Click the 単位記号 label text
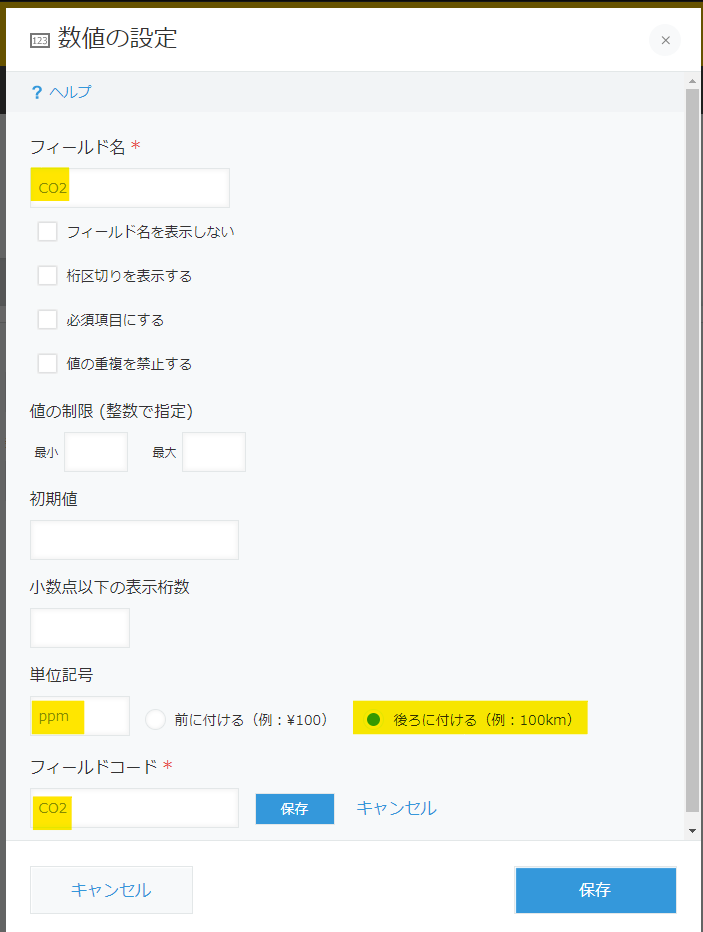 coord(61,675)
